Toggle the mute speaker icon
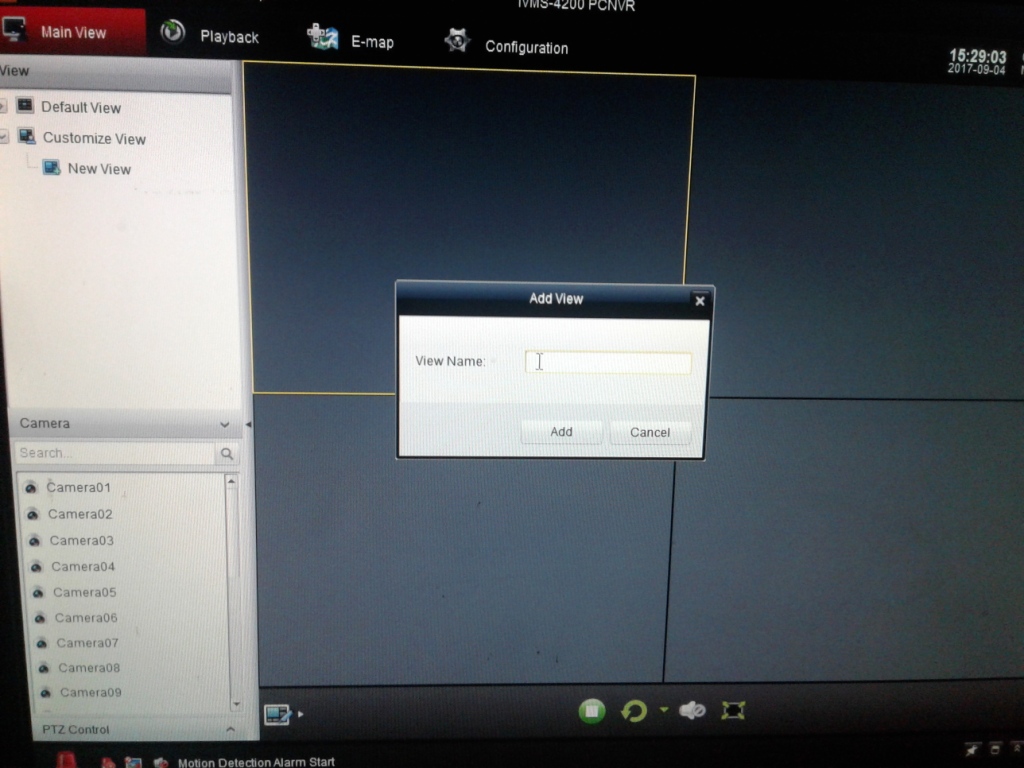 click(692, 710)
